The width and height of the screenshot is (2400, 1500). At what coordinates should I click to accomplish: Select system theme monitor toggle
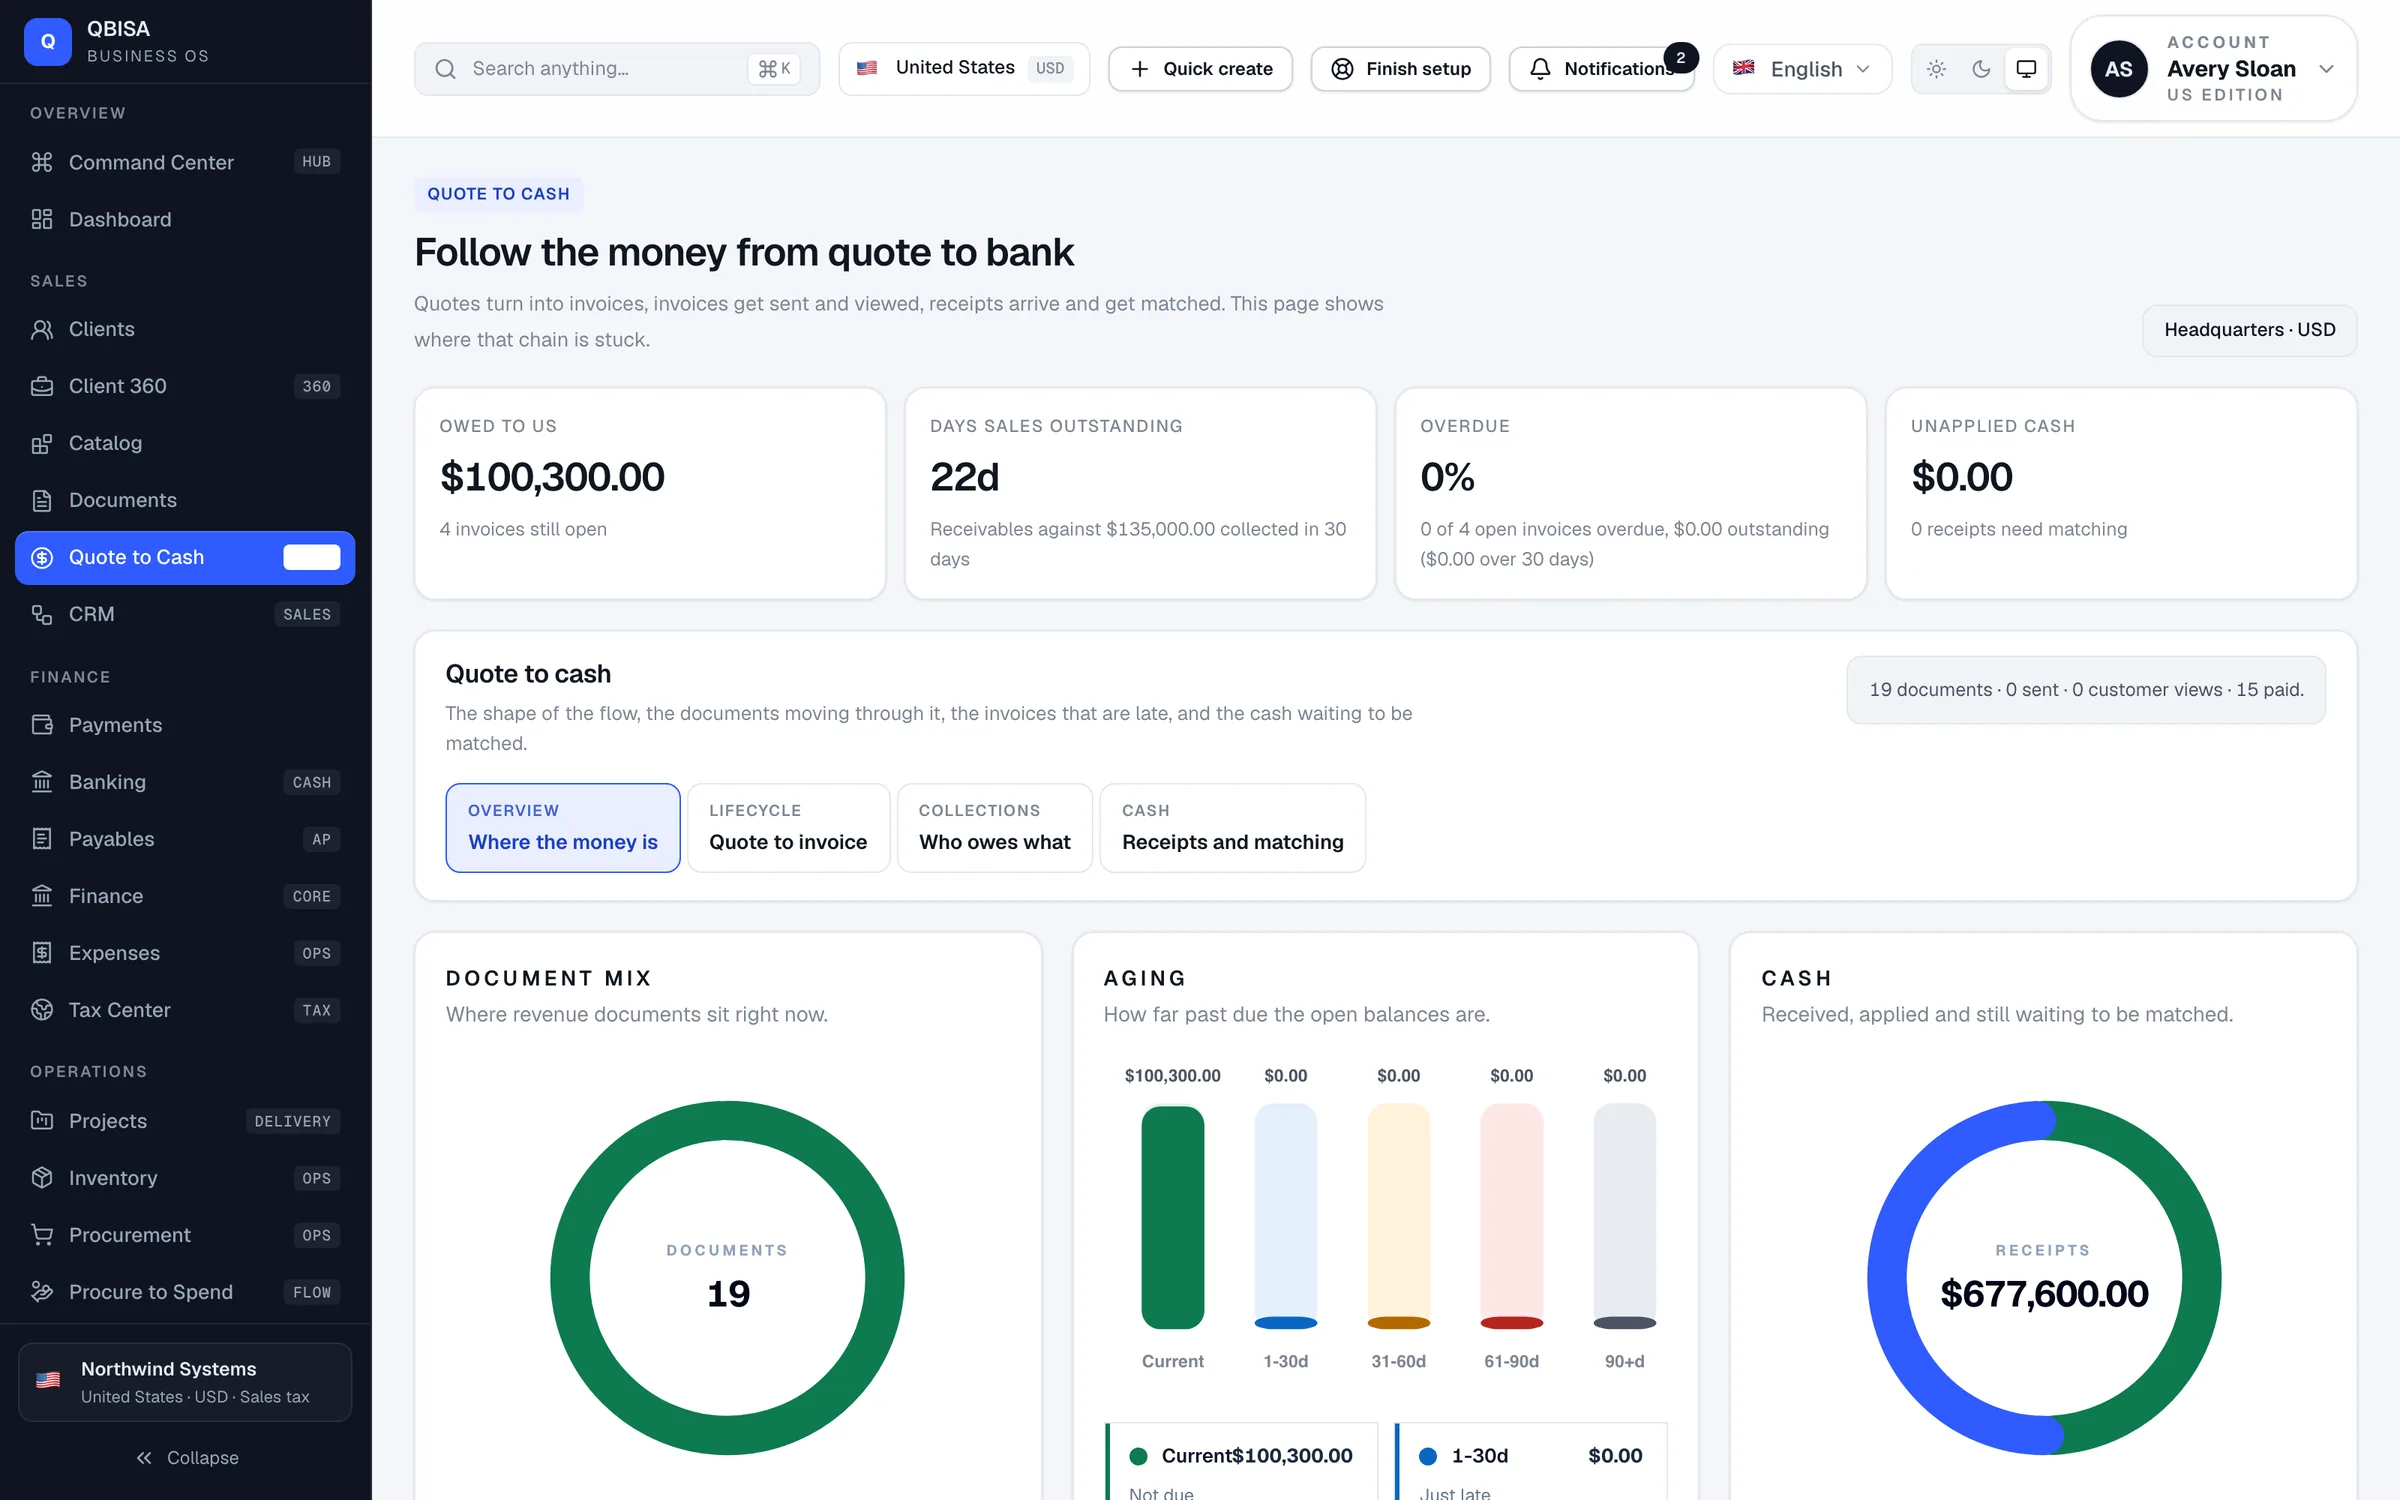[x=2026, y=69]
